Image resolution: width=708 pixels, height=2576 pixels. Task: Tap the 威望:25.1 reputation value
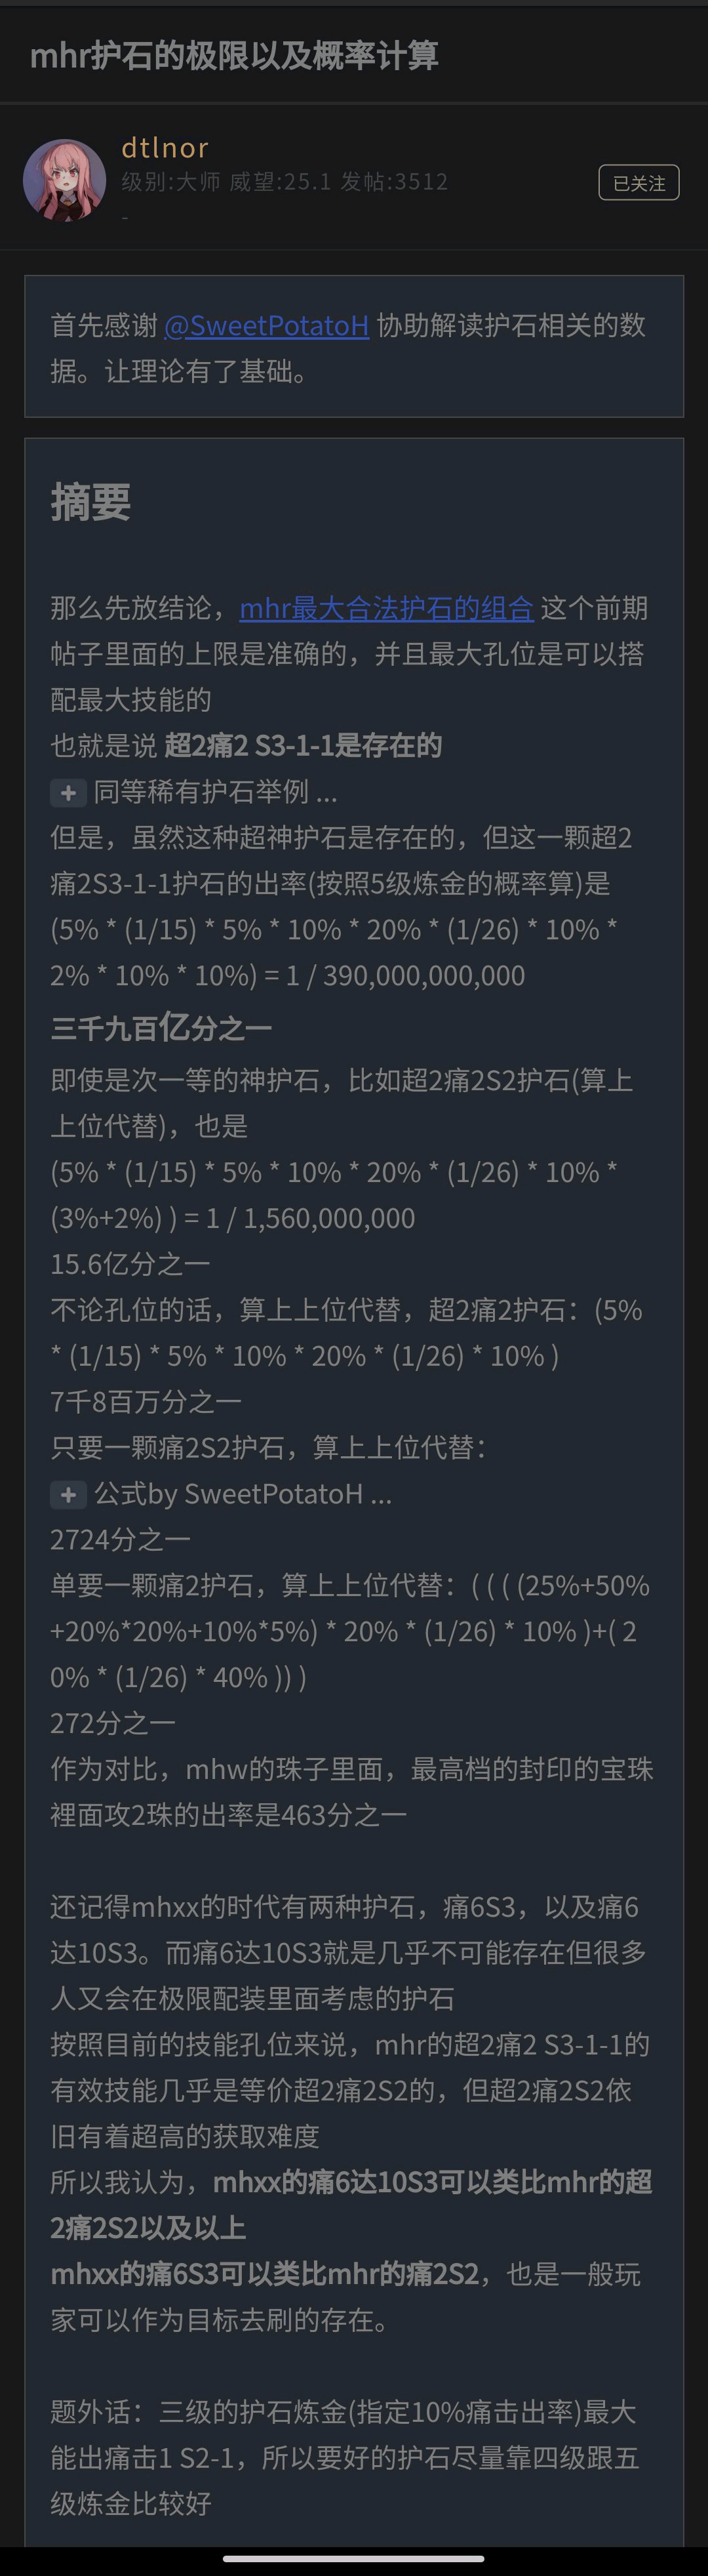click(280, 181)
